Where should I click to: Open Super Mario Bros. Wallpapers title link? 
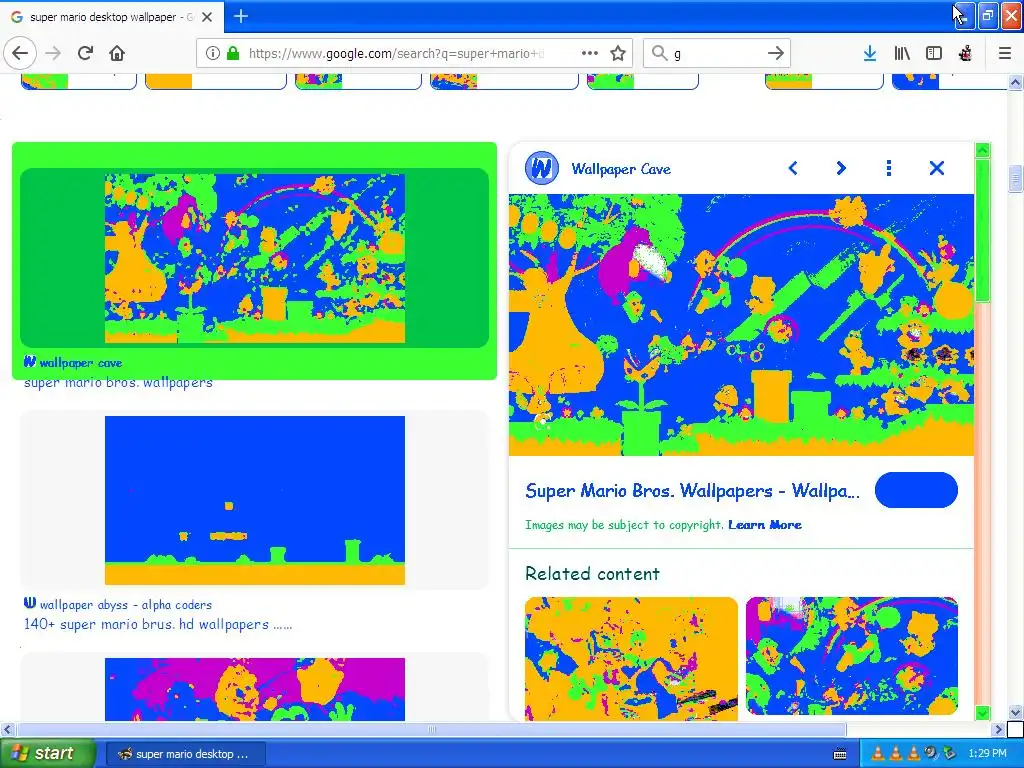[692, 490]
